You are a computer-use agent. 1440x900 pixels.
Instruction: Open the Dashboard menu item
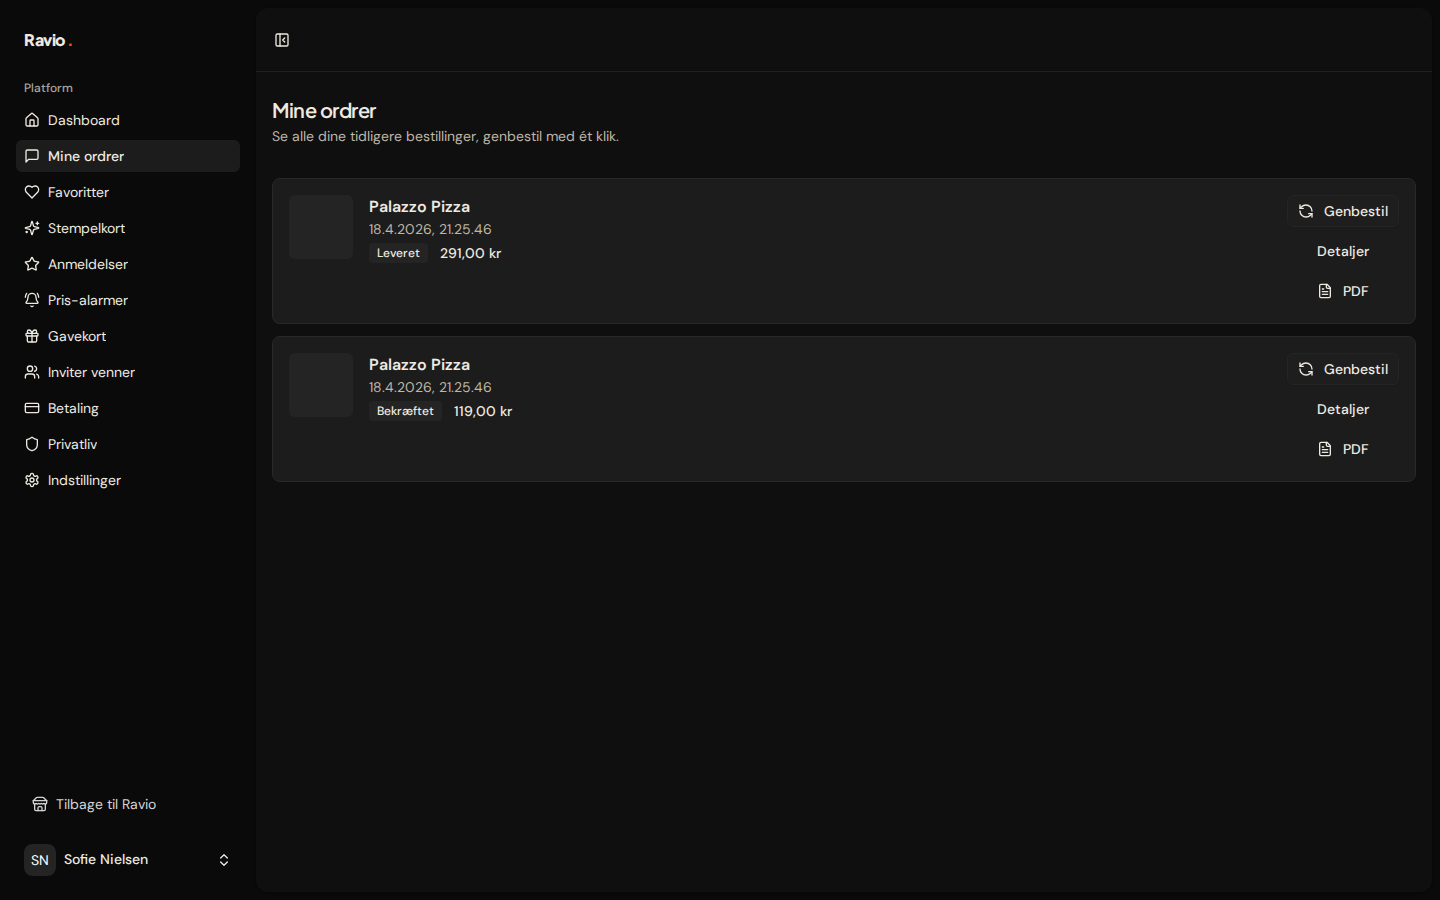[x=128, y=120]
